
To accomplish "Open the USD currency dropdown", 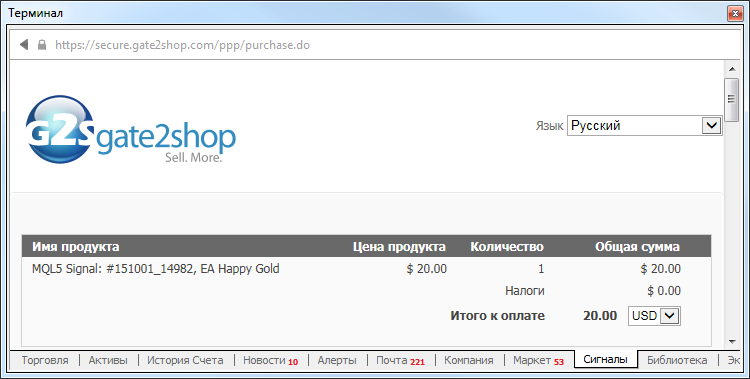I will (654, 316).
